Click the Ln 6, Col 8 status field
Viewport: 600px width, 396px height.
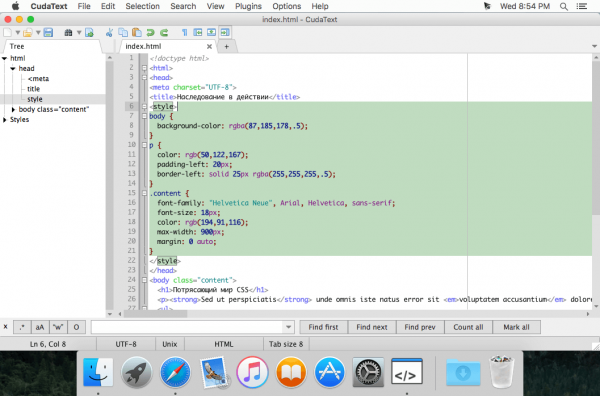(48, 344)
